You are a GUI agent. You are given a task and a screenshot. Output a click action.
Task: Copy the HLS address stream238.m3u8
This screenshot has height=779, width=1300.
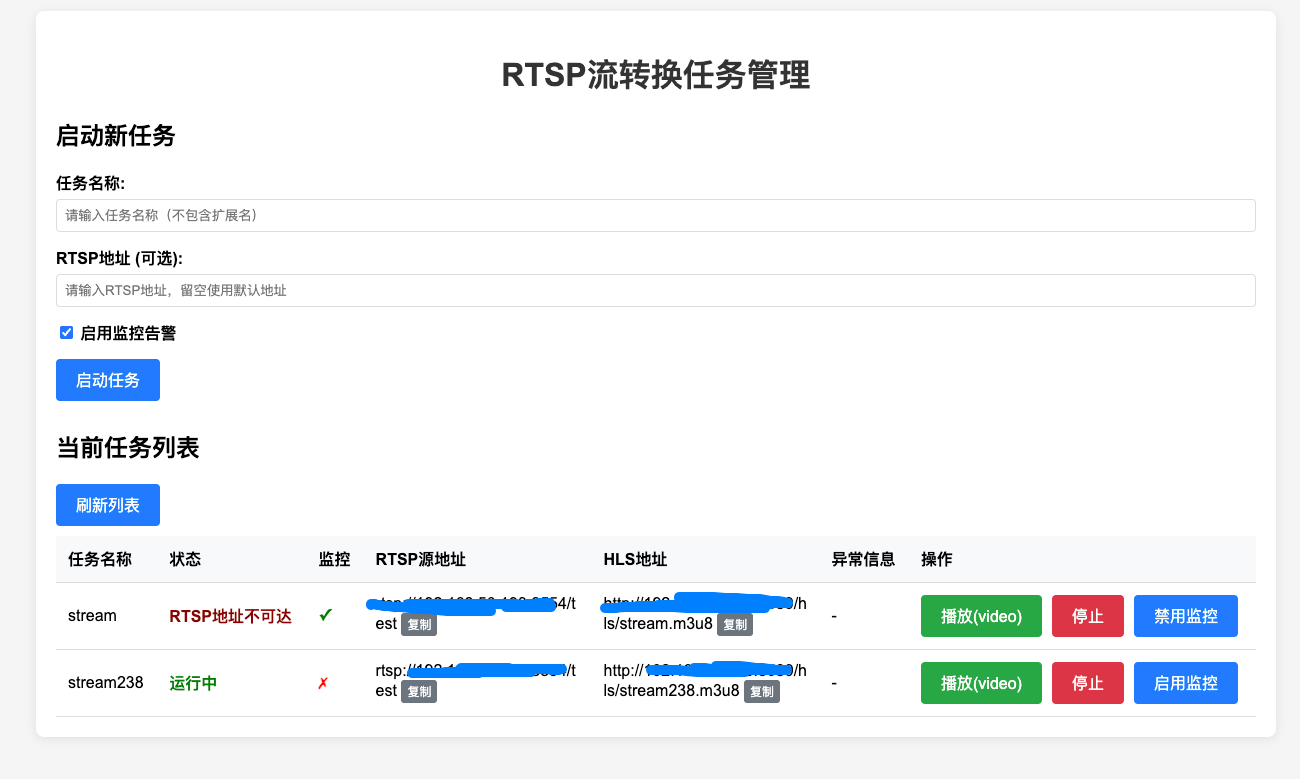pos(762,692)
